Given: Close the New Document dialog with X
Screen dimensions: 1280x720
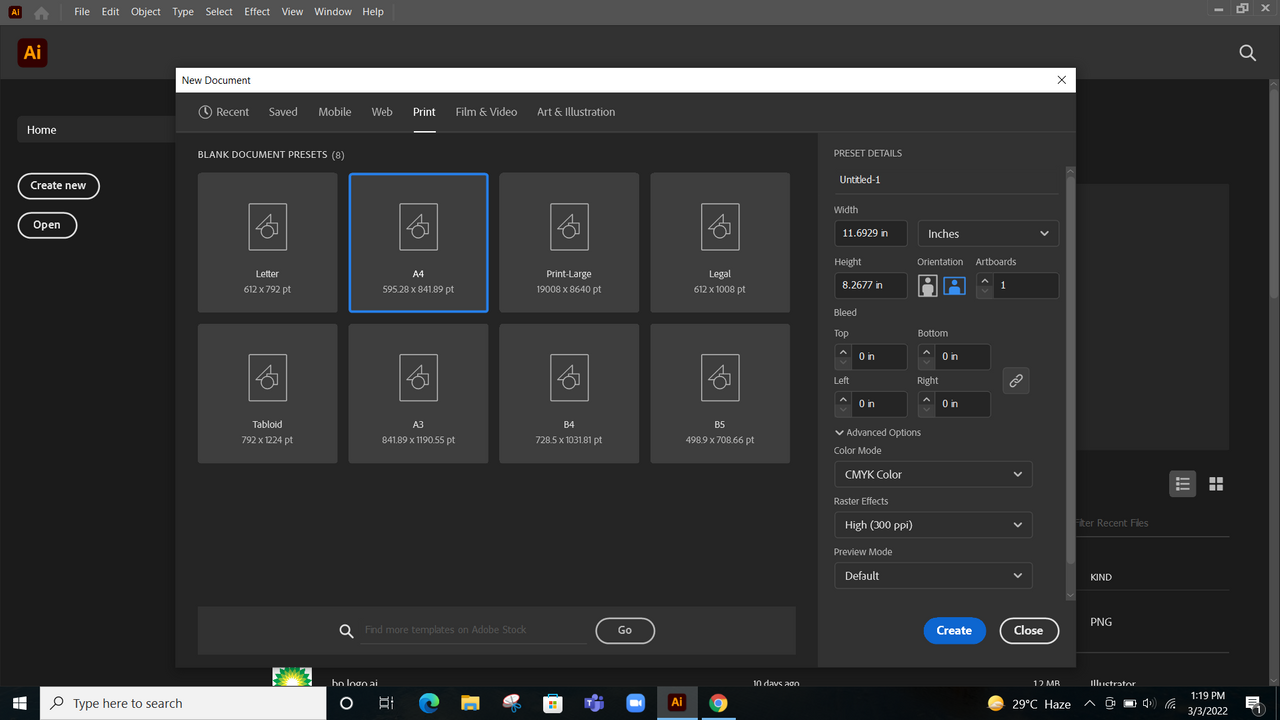Looking at the screenshot, I should 1062,80.
